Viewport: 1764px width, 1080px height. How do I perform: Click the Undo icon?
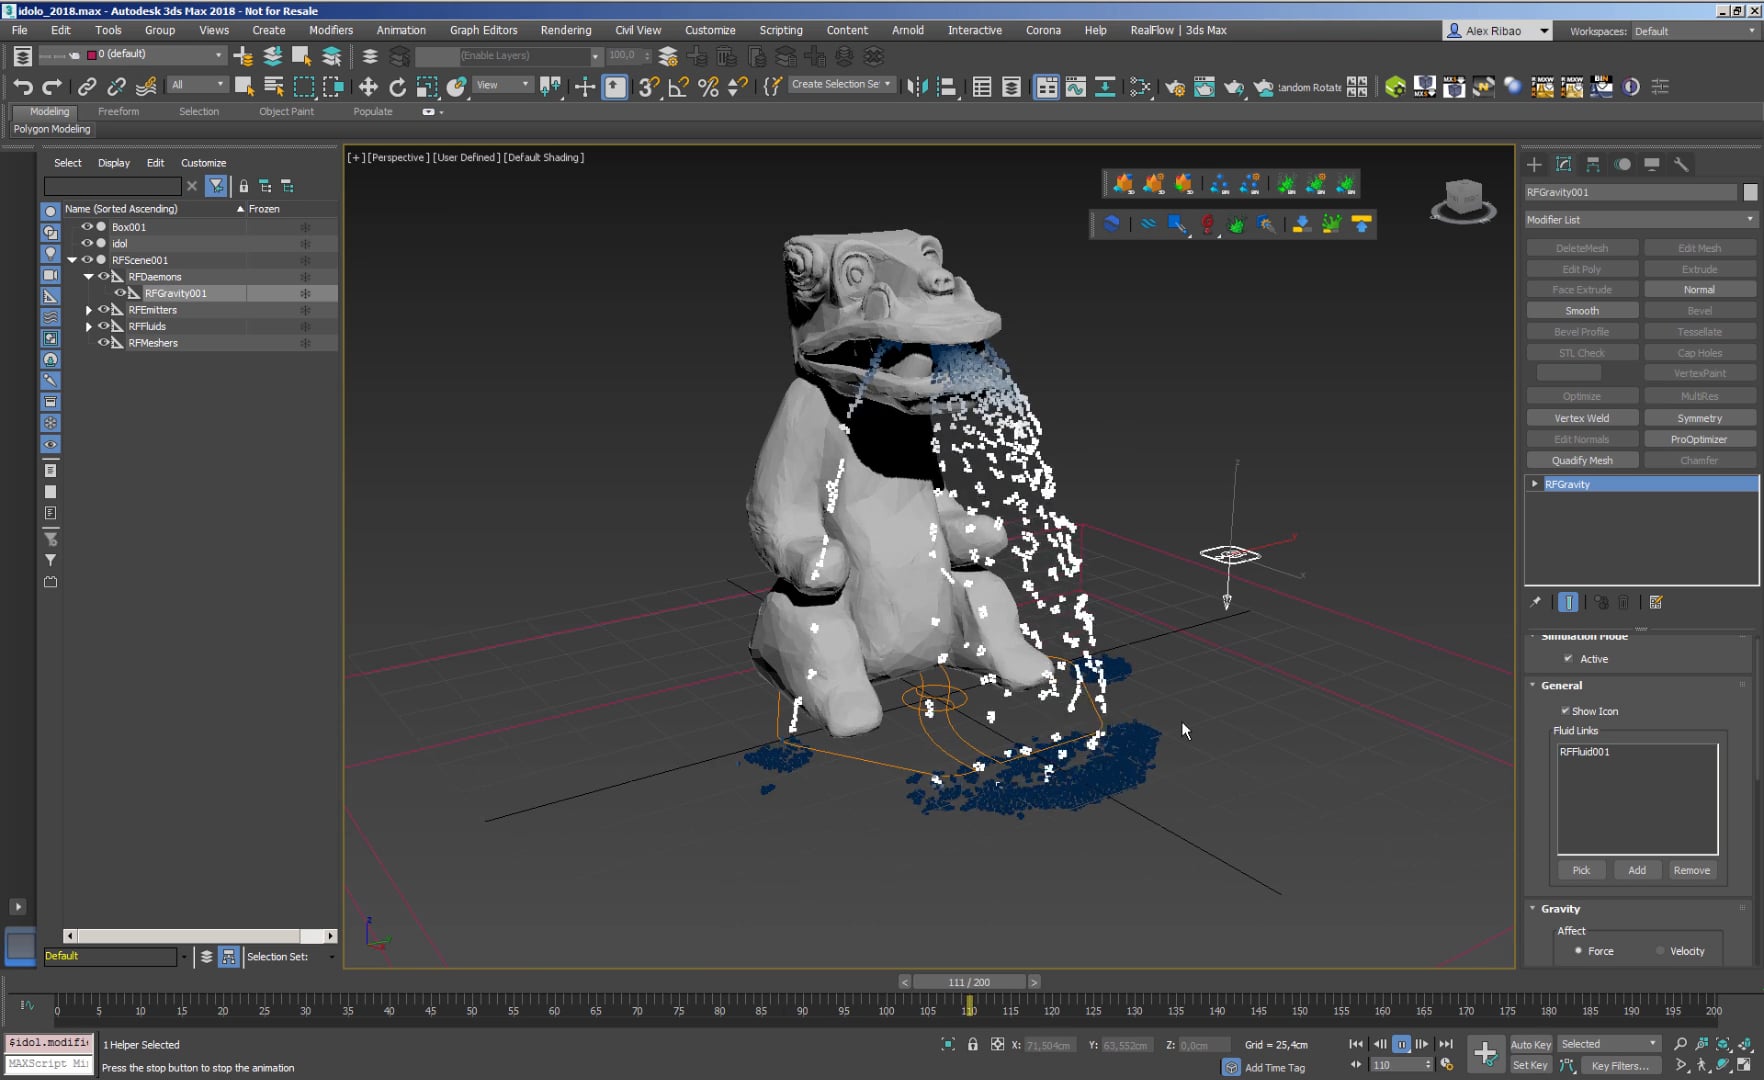pyautogui.click(x=23, y=87)
